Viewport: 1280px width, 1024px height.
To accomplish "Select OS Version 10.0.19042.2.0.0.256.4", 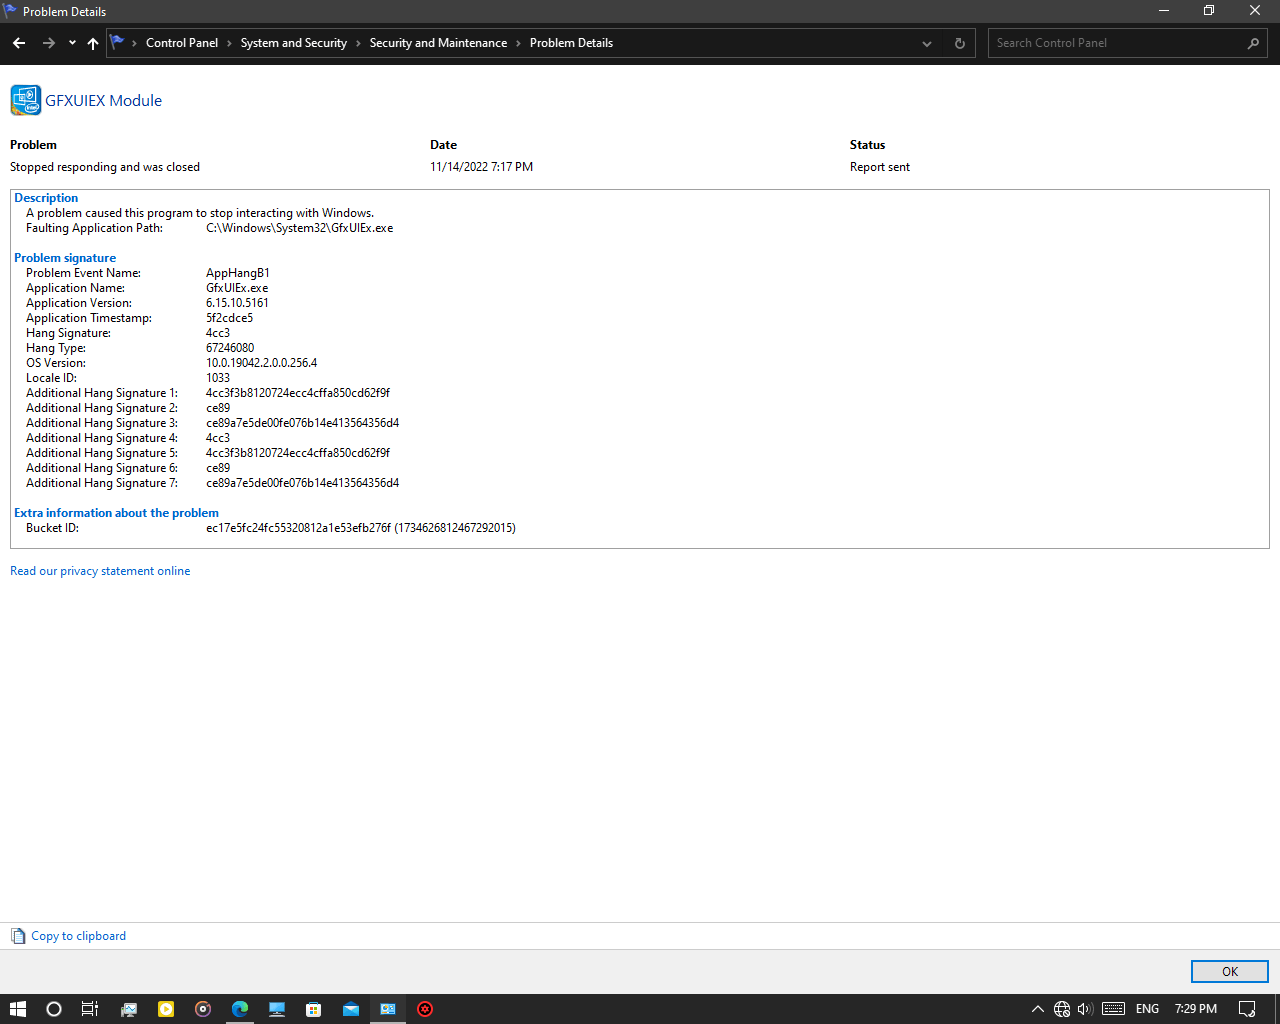I will pyautogui.click(x=262, y=363).
